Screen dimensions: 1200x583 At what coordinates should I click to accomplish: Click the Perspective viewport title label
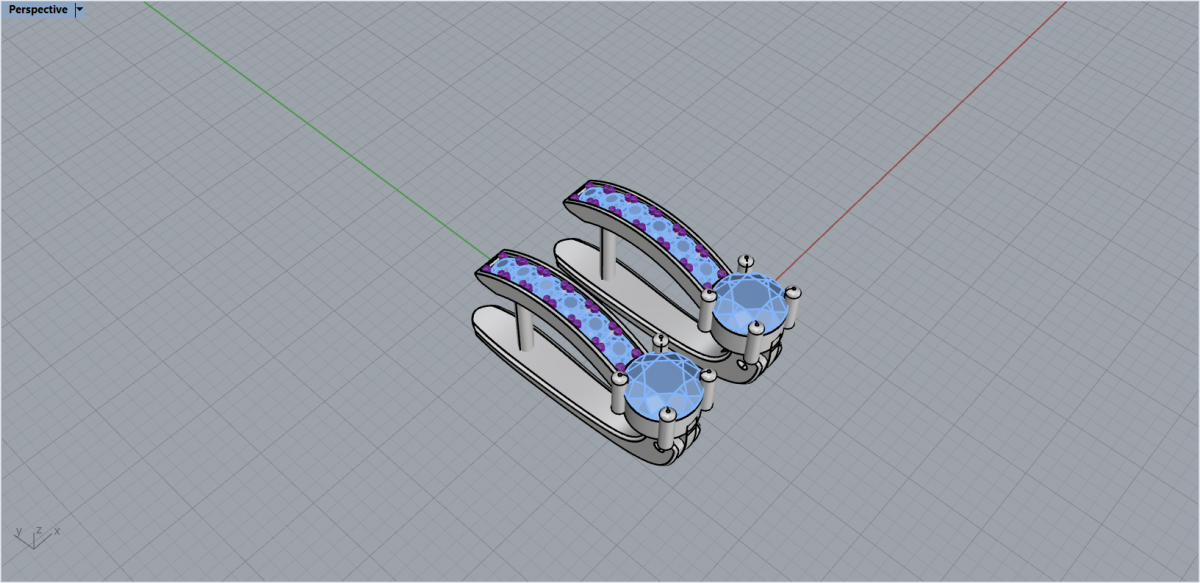coord(38,10)
